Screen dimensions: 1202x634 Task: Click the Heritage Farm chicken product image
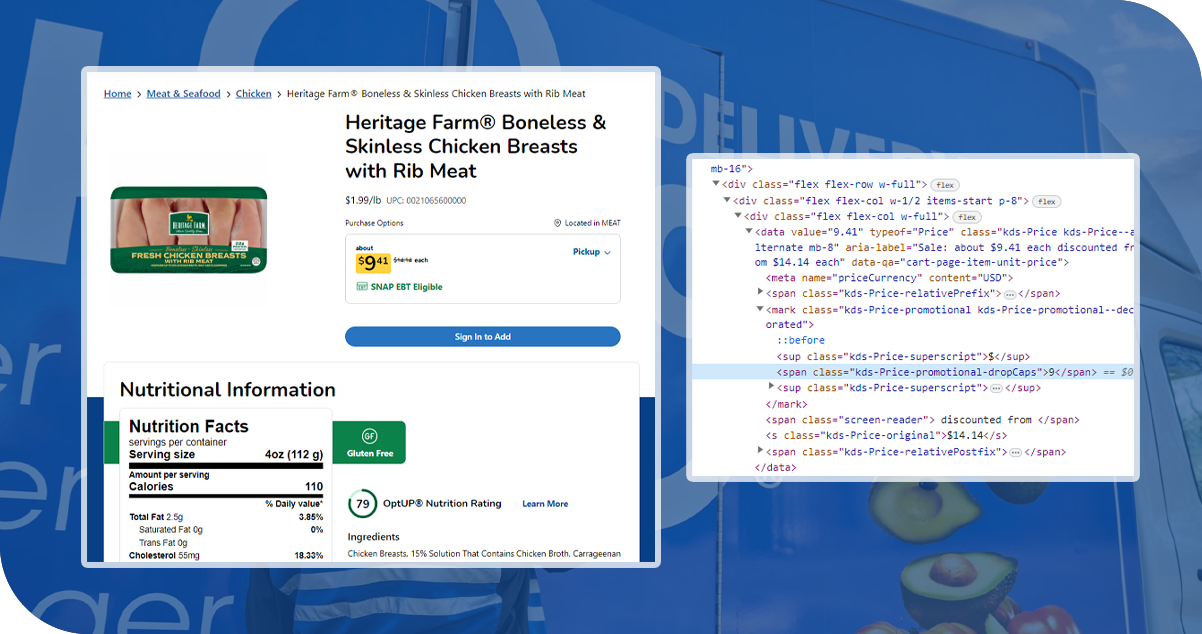[189, 230]
